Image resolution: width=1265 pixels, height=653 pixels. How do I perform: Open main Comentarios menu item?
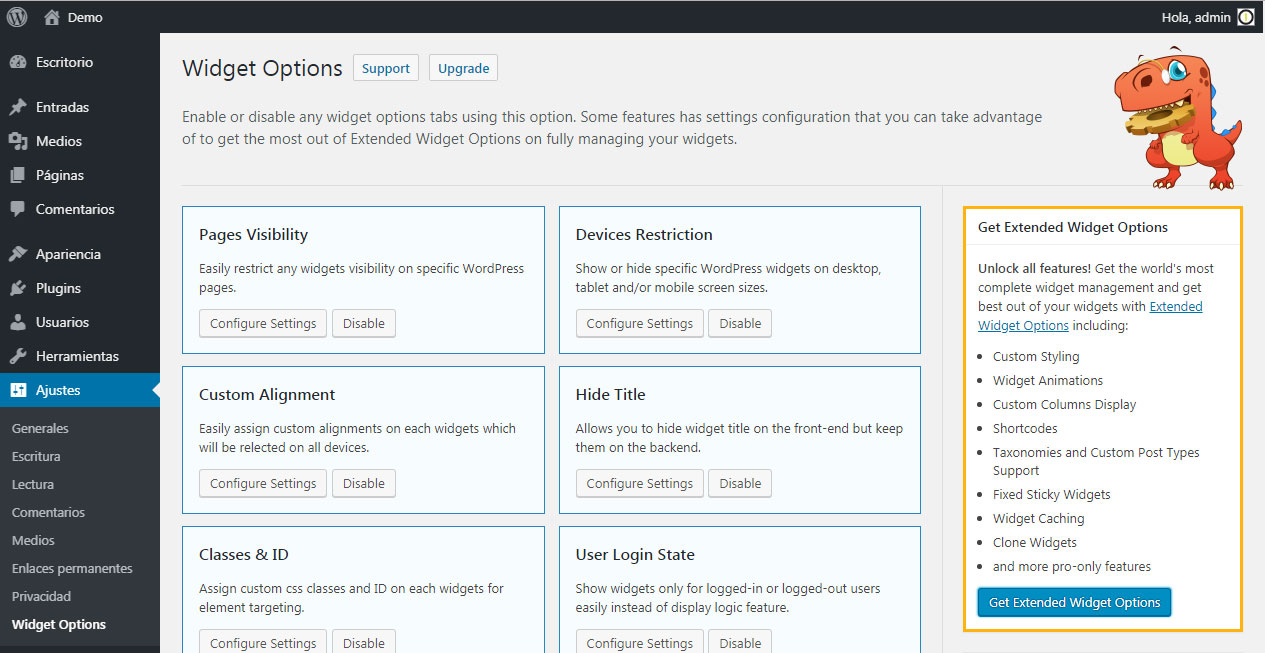pyautogui.click(x=80, y=209)
